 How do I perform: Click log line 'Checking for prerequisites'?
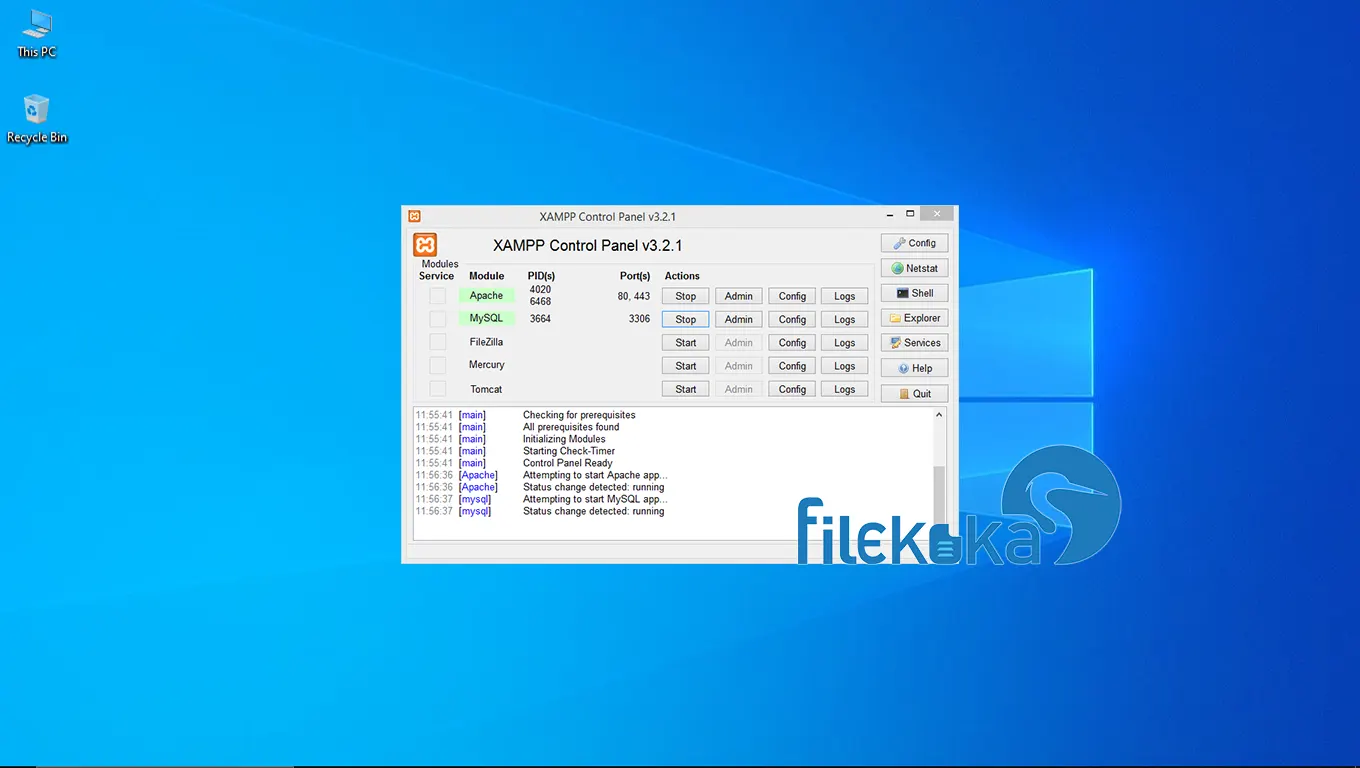pyautogui.click(x=579, y=415)
